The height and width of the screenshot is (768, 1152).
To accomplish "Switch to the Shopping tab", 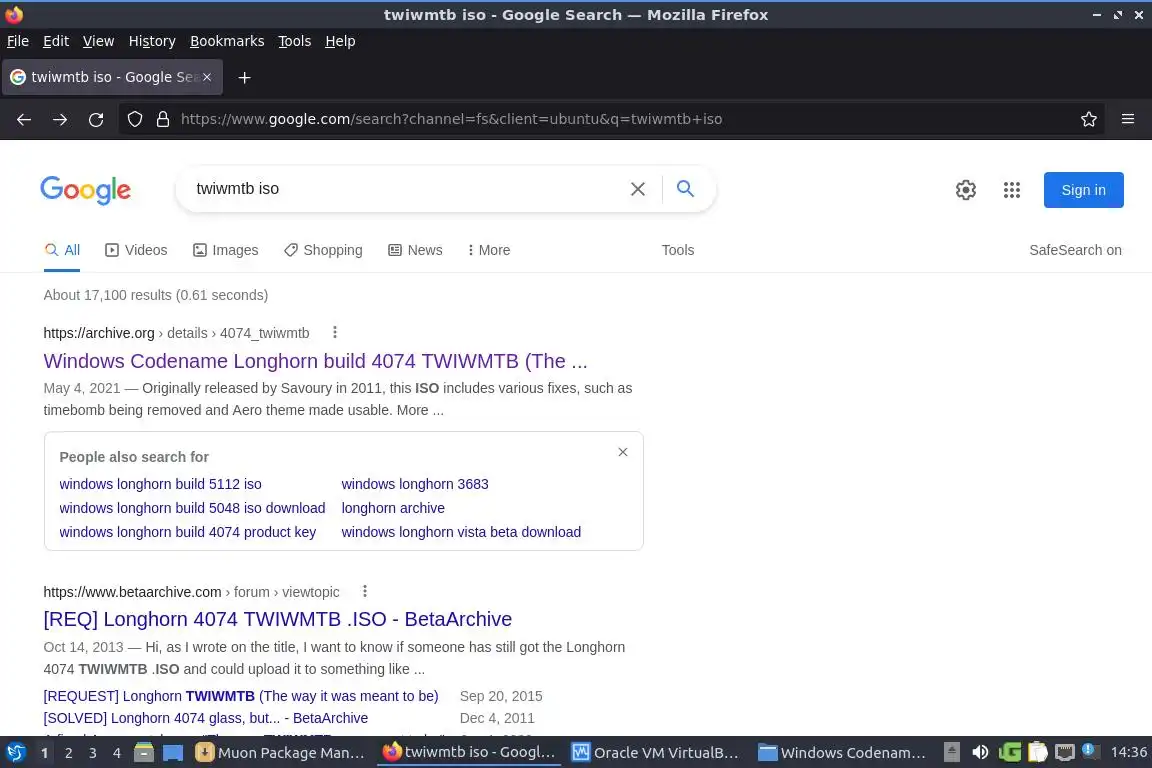I will [323, 250].
